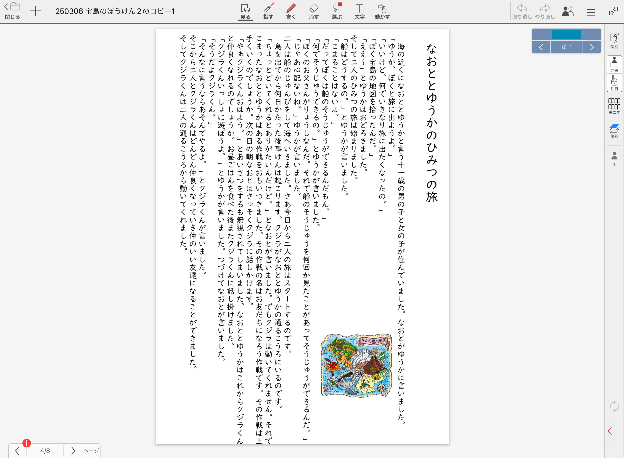
Task: Open the seating grid view
Action: [614, 107]
